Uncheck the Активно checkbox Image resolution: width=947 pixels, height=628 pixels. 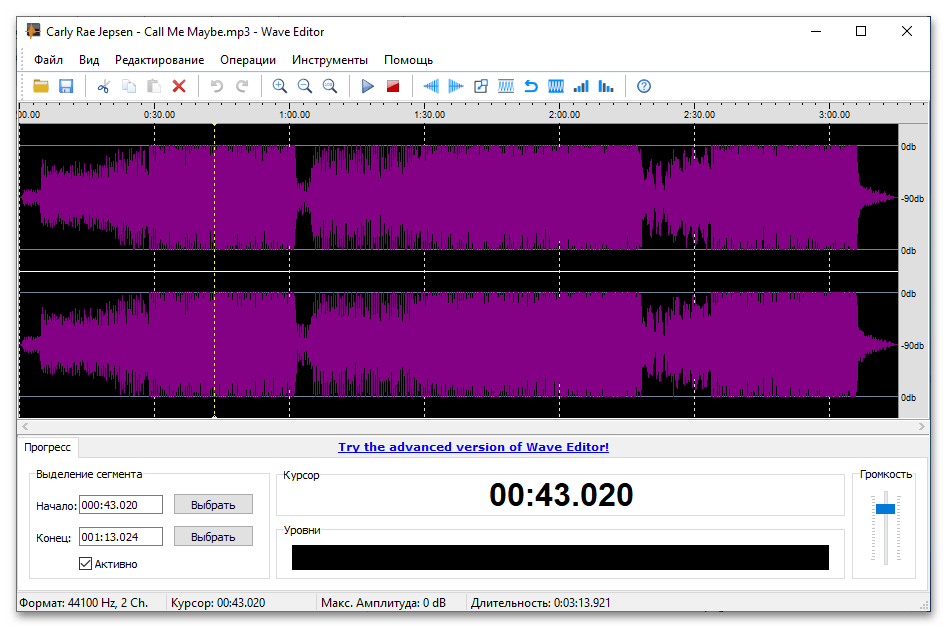85,564
